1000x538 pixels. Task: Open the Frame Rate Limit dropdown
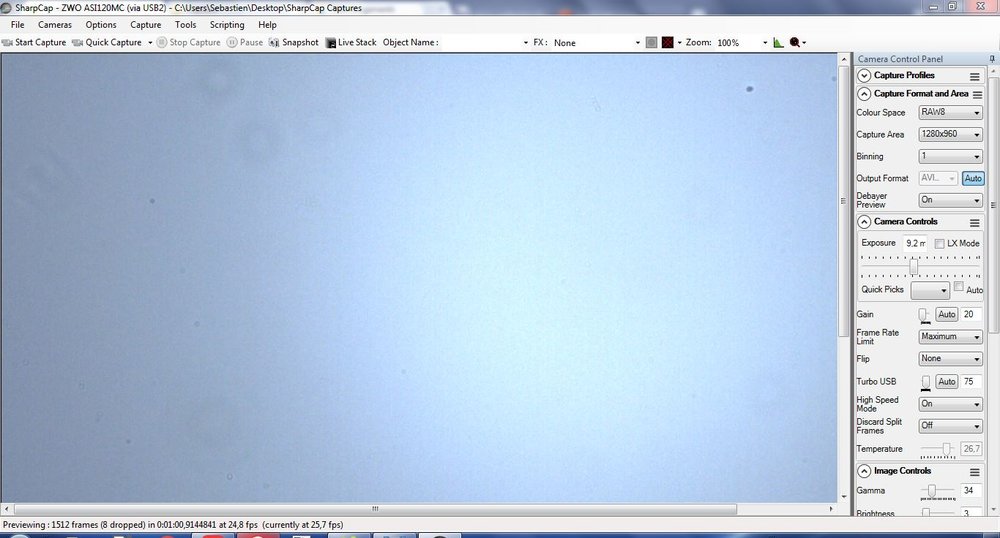950,337
